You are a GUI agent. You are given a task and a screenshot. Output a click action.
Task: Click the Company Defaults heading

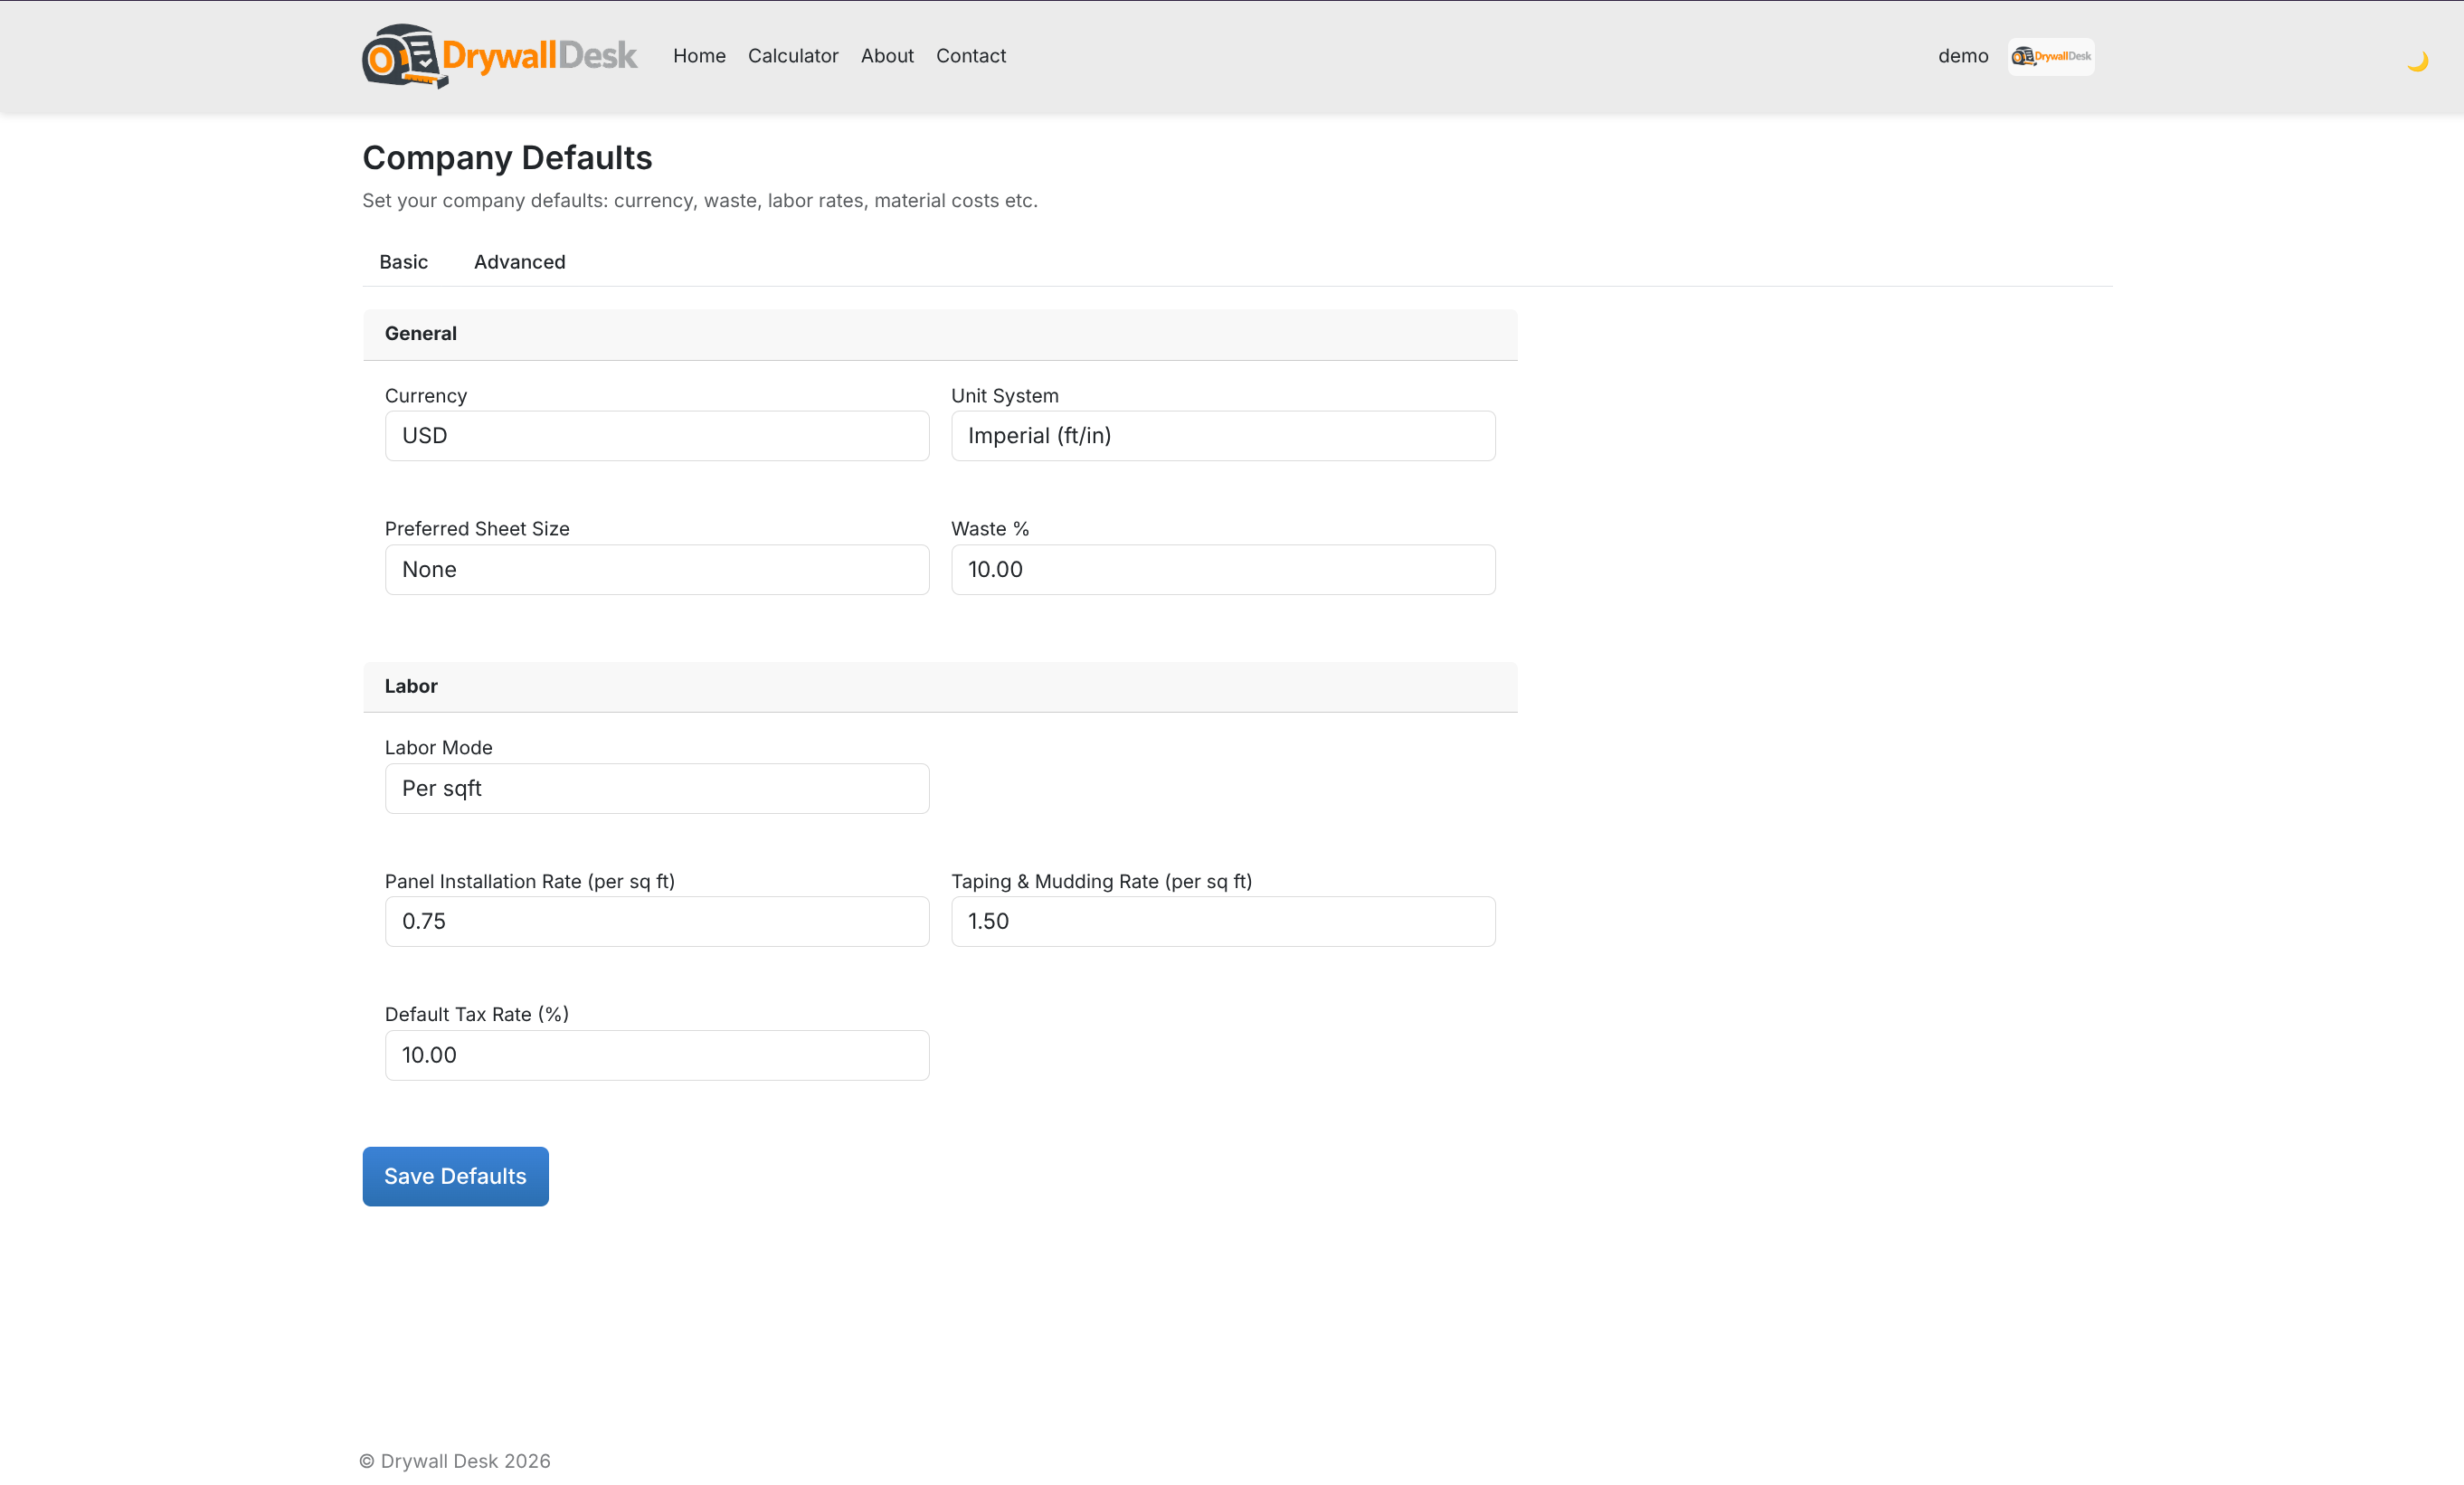click(507, 158)
